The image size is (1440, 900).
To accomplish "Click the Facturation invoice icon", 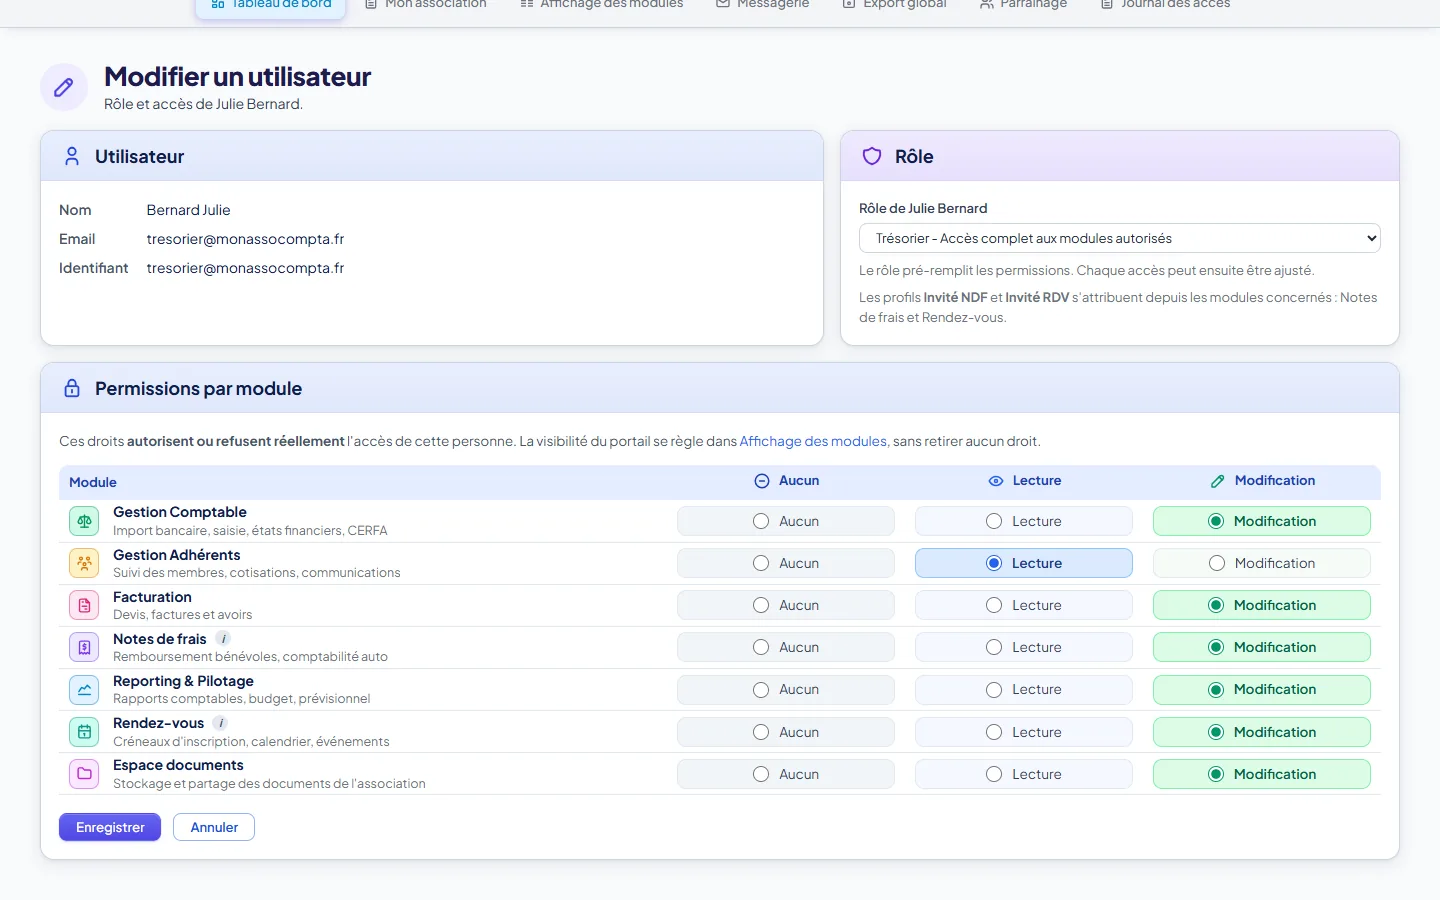I will [84, 605].
